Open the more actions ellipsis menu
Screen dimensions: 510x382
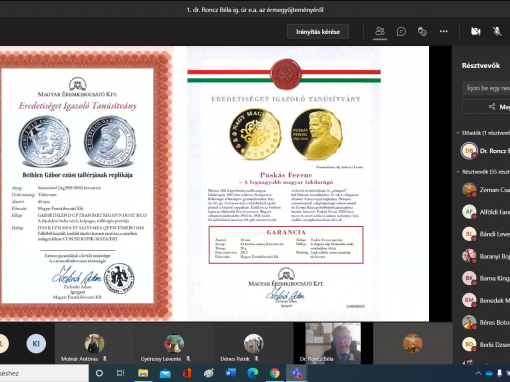(x=443, y=31)
